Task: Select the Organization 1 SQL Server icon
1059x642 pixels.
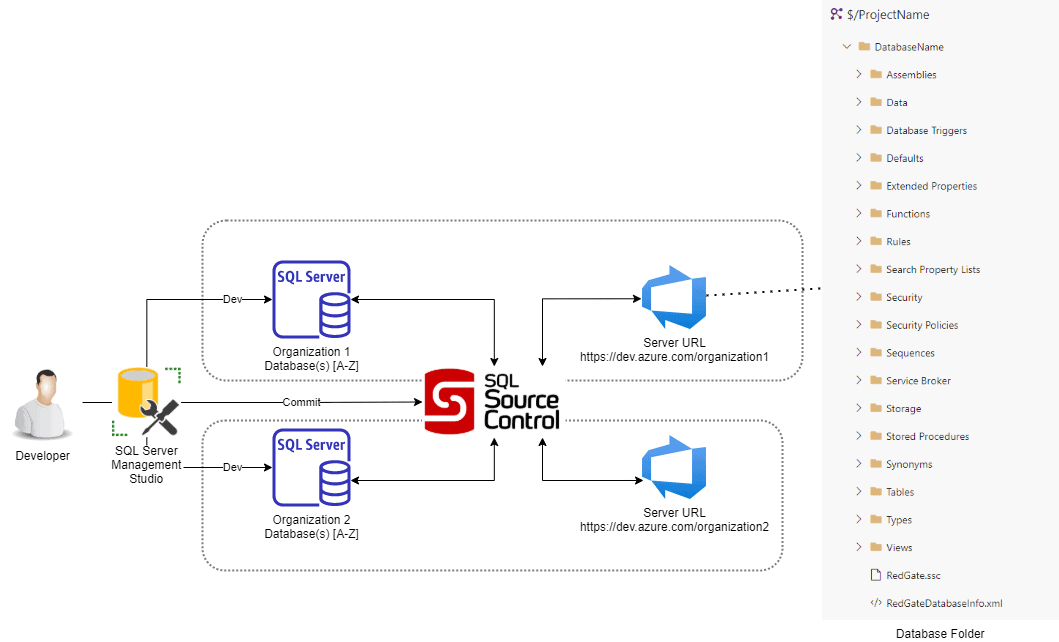Action: point(311,298)
